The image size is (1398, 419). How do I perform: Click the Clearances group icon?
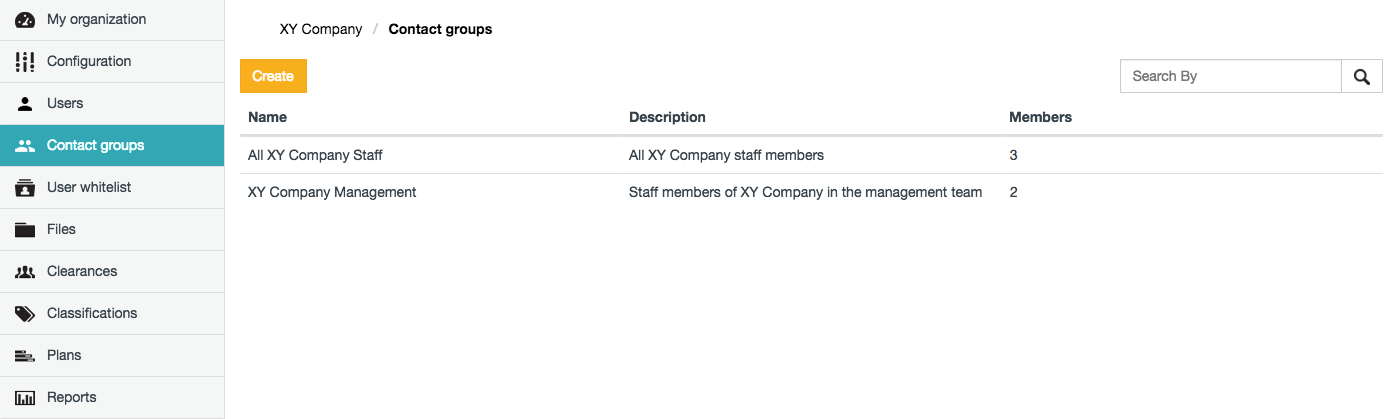point(25,272)
